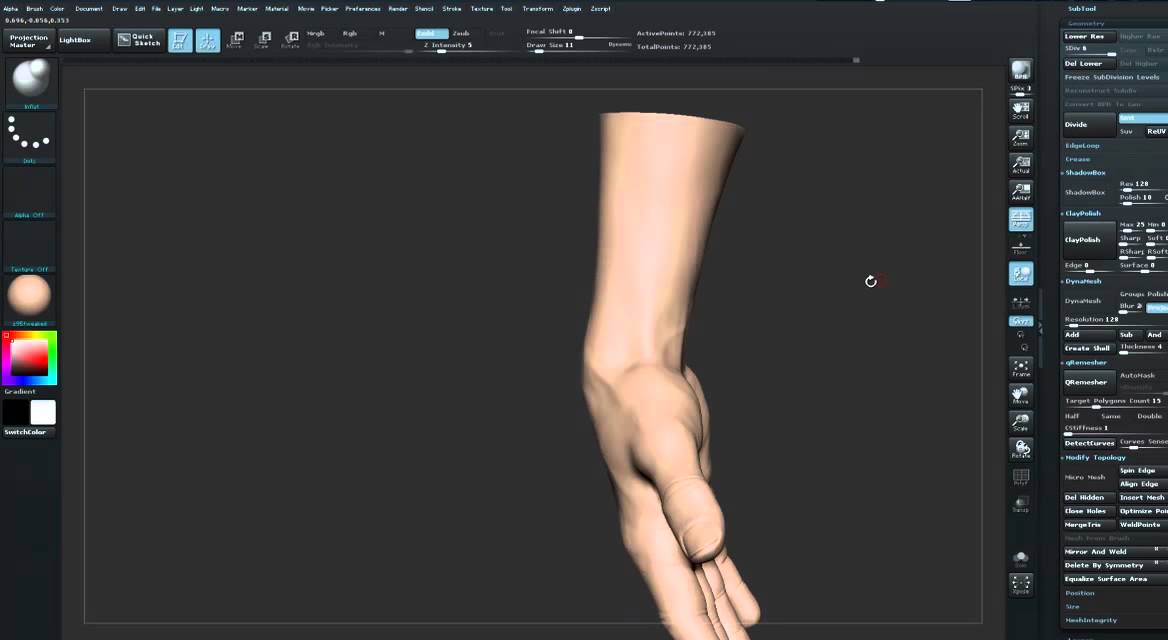This screenshot has width=1168, height=640.
Task: Open the Projection Master button
Action: pyautogui.click(x=28, y=41)
